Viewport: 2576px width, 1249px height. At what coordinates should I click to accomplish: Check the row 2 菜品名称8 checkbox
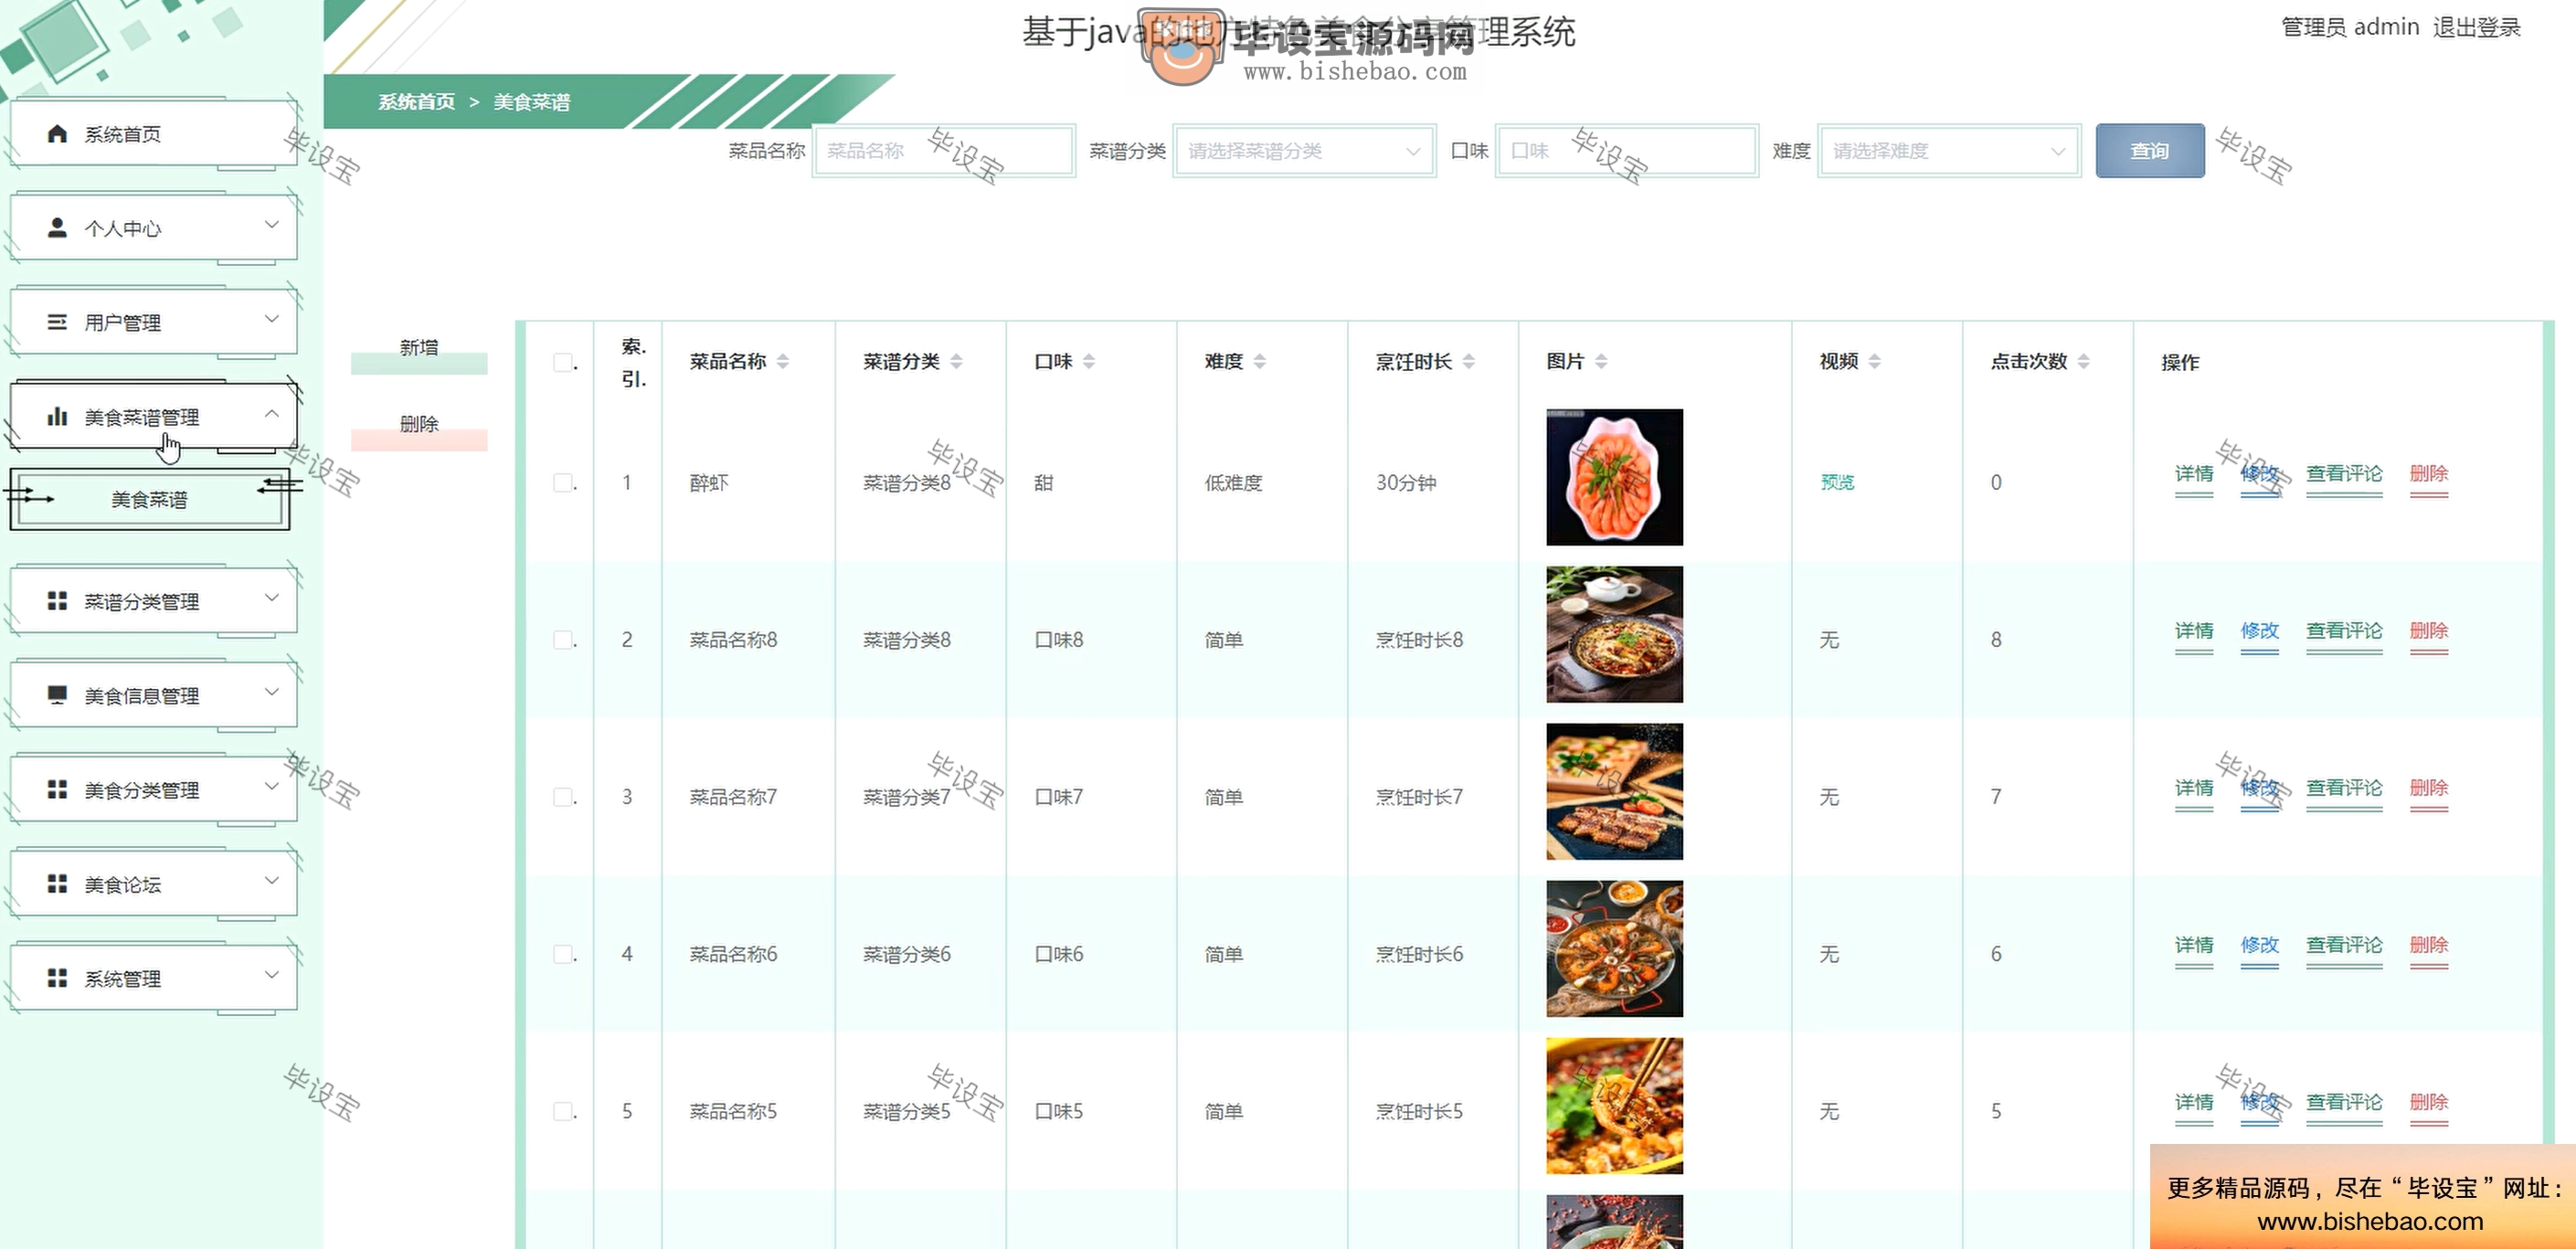563,639
